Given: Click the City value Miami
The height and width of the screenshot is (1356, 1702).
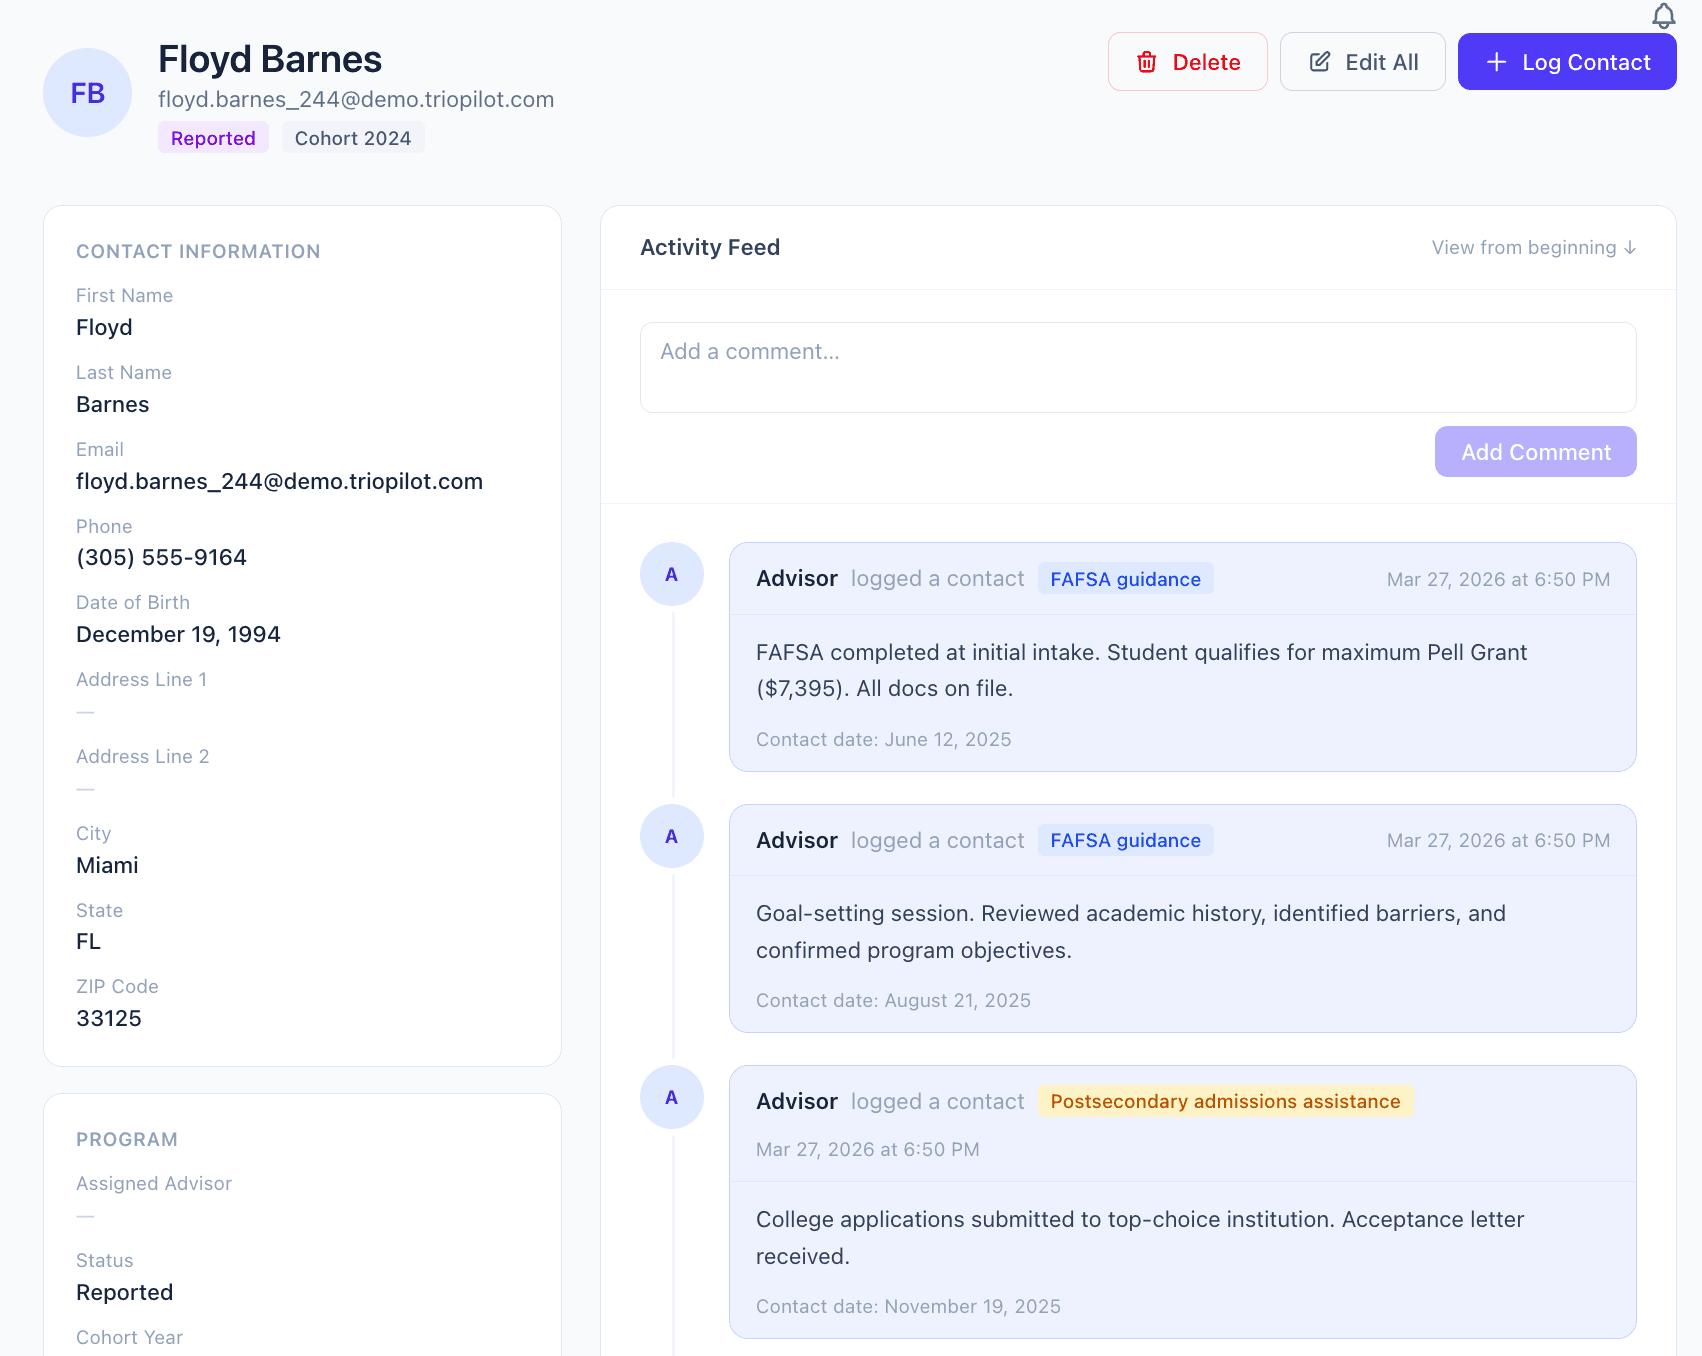Looking at the screenshot, I should point(107,866).
